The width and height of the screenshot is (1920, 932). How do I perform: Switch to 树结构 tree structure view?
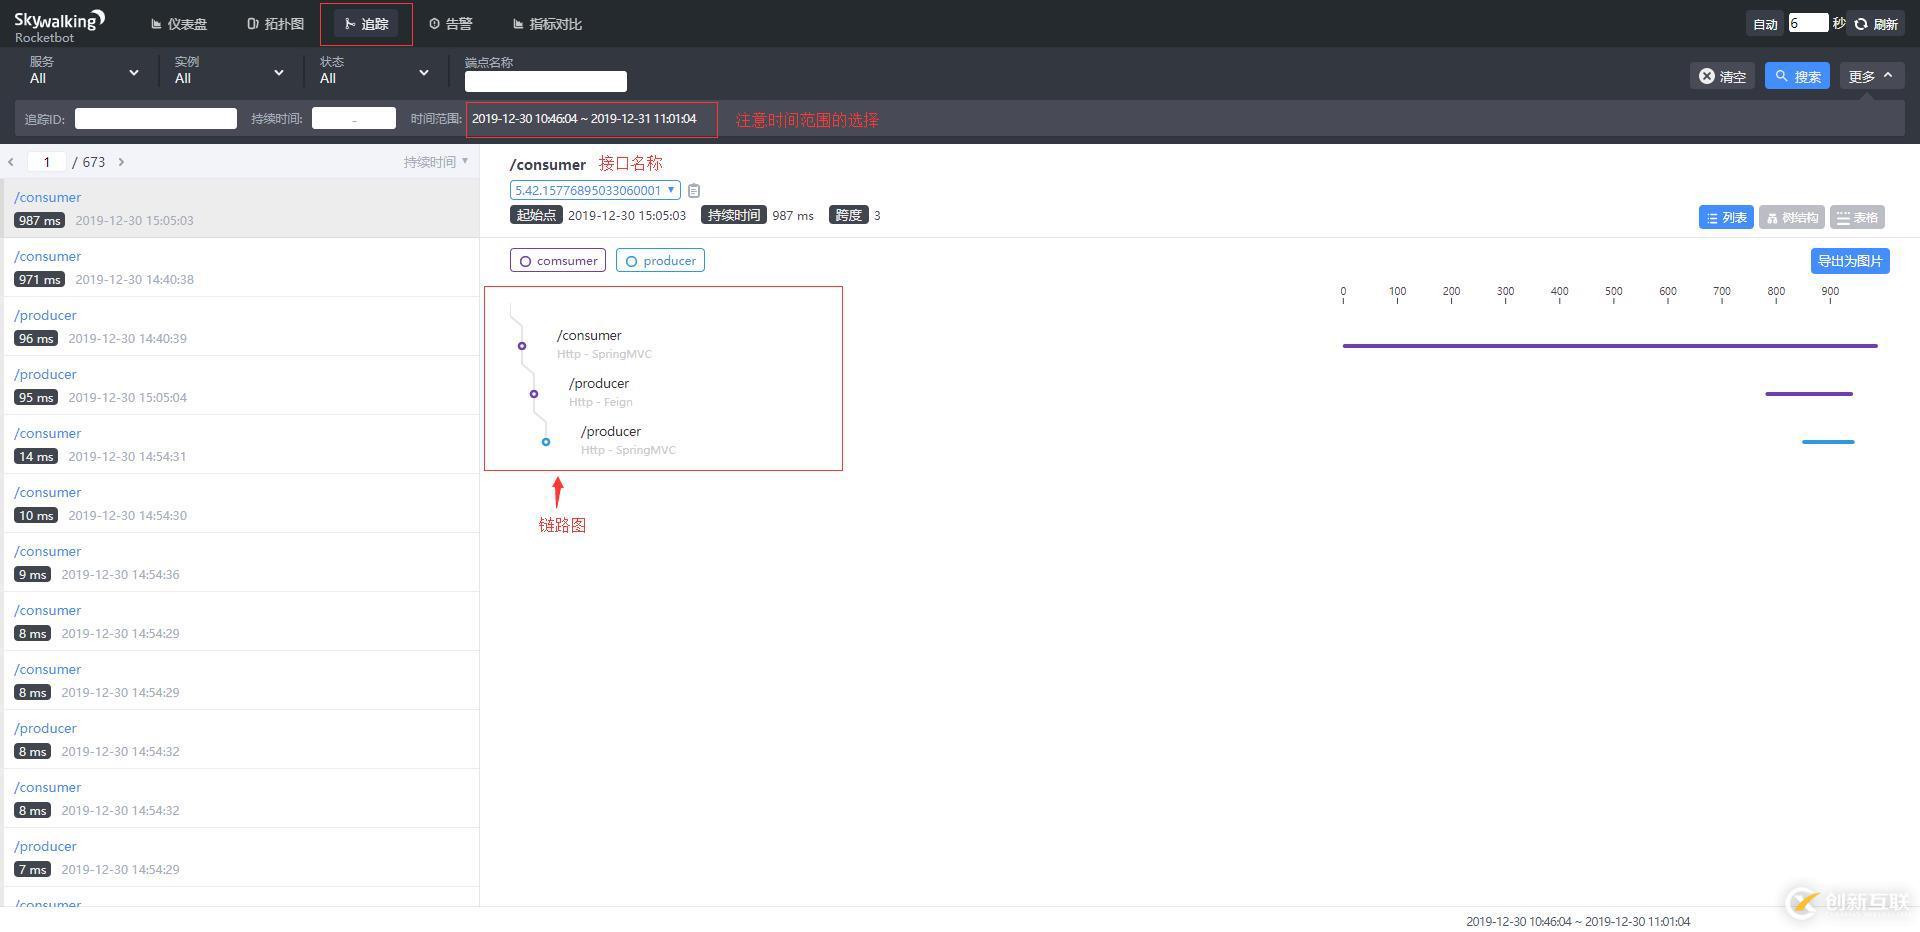(1792, 217)
